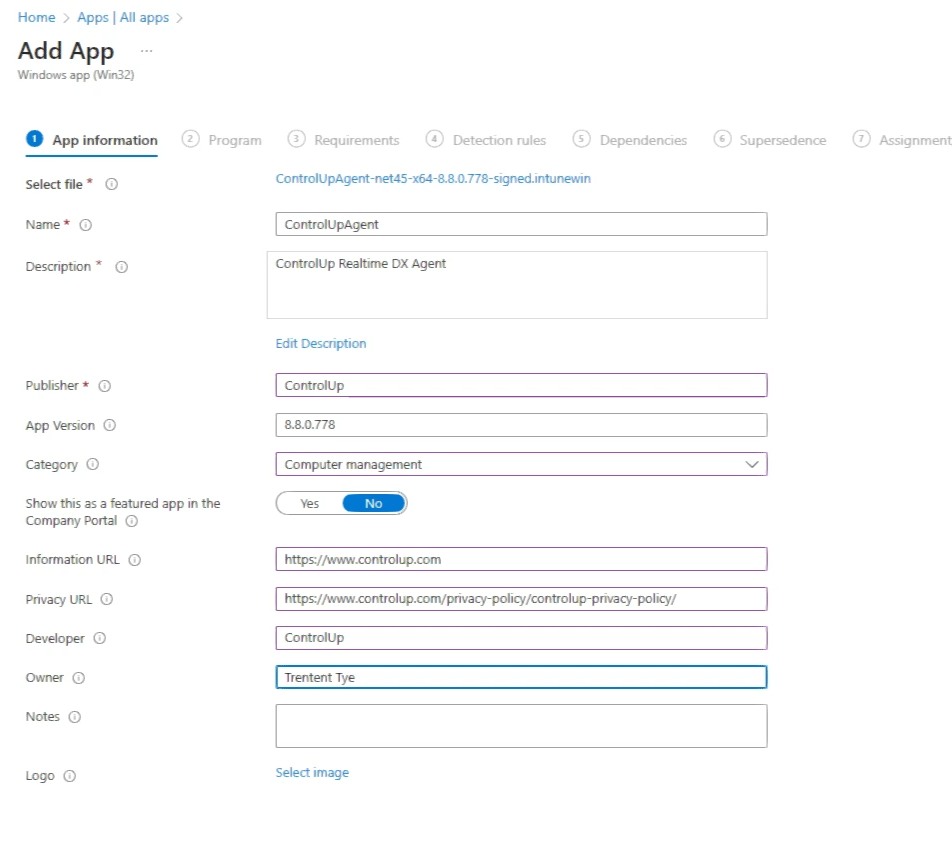Focus the Developer input field

[x=521, y=638]
